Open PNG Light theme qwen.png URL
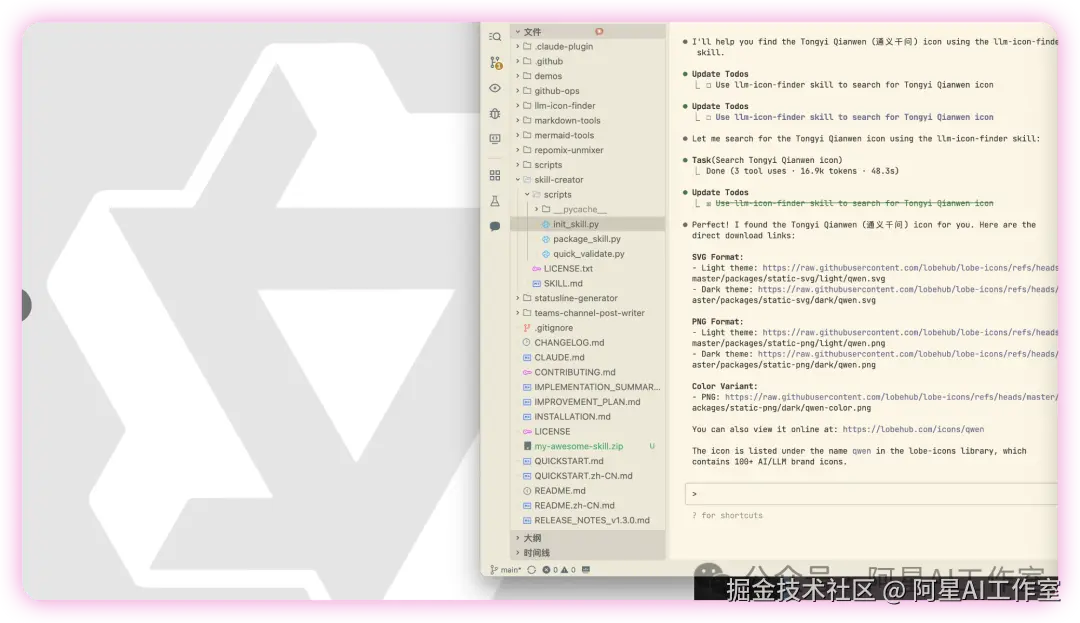The height and width of the screenshot is (623, 1080). tap(910, 332)
